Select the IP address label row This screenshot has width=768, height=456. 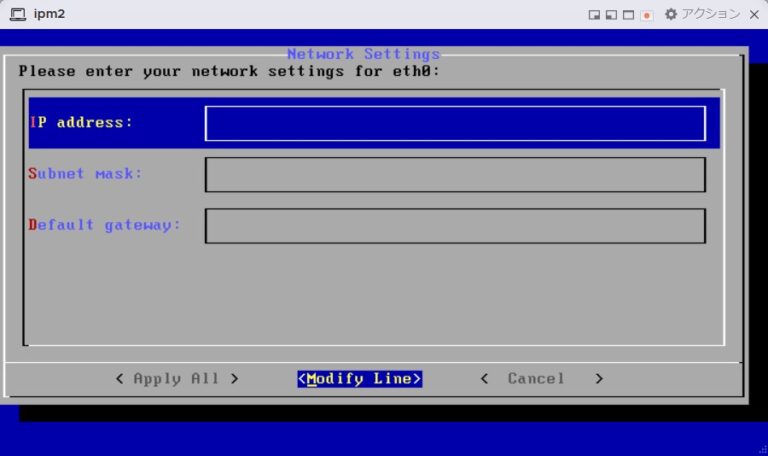tap(81, 123)
